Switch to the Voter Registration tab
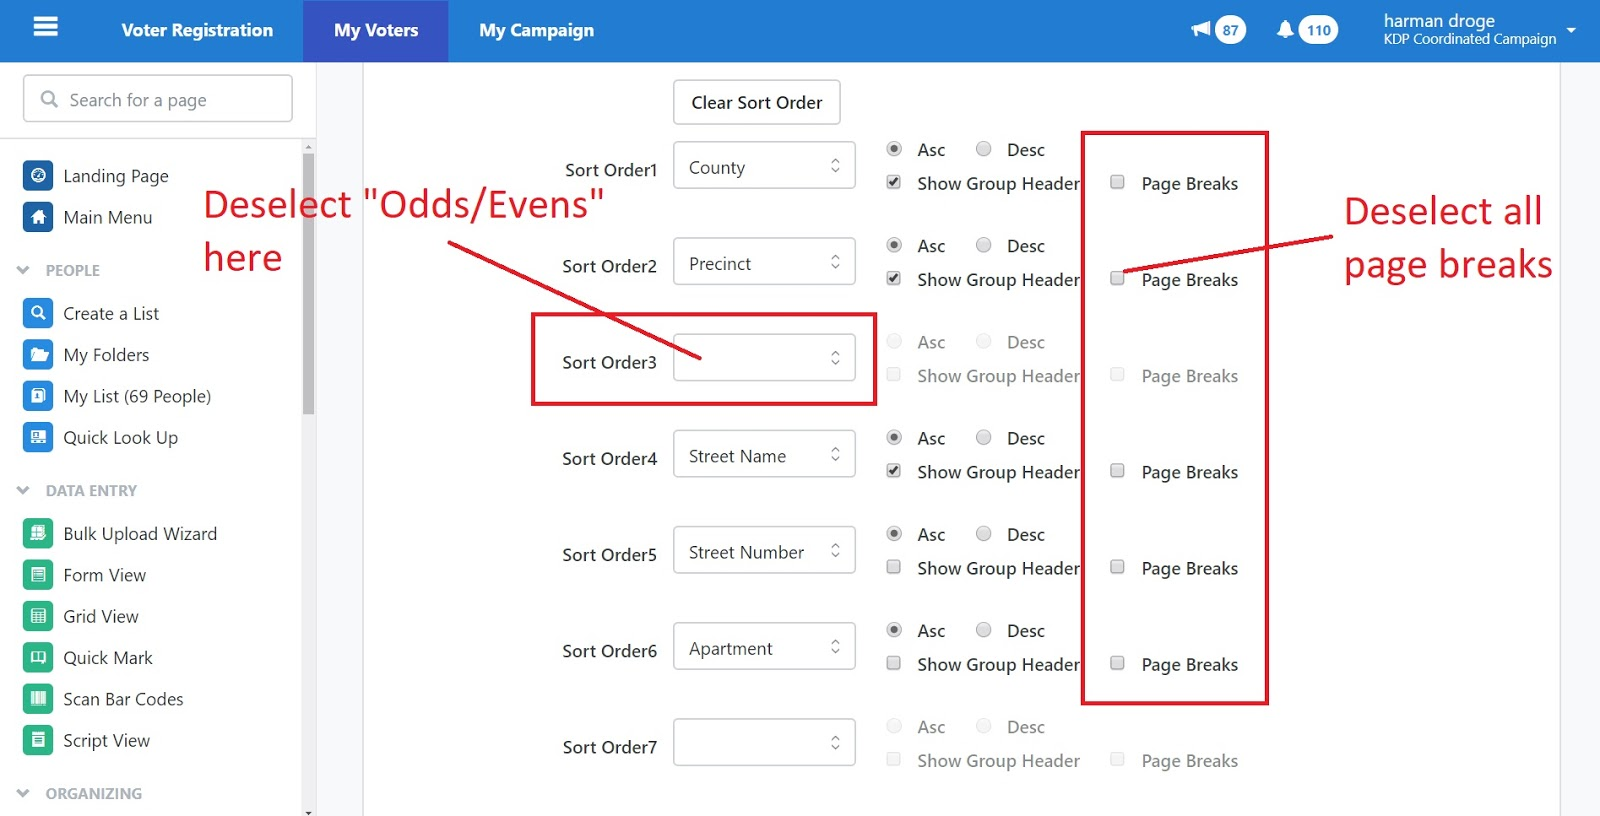The width and height of the screenshot is (1600, 816). click(197, 30)
